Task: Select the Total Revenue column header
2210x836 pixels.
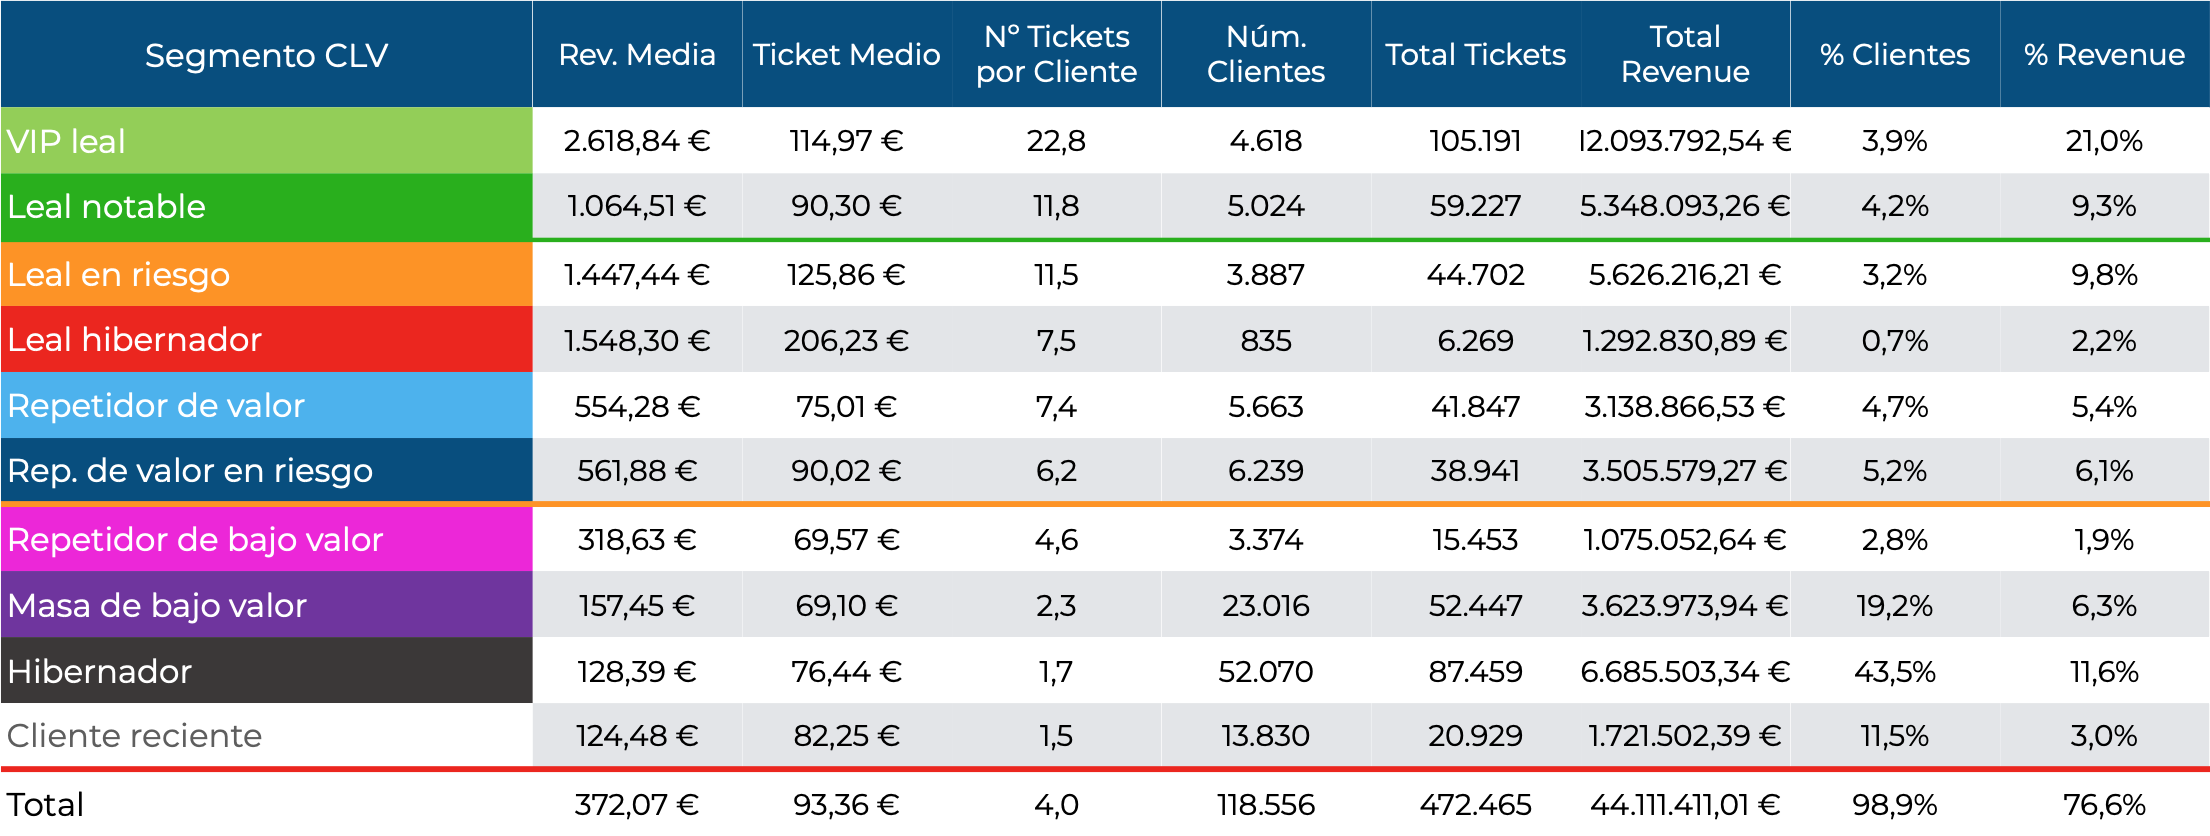Action: [x=1685, y=55]
